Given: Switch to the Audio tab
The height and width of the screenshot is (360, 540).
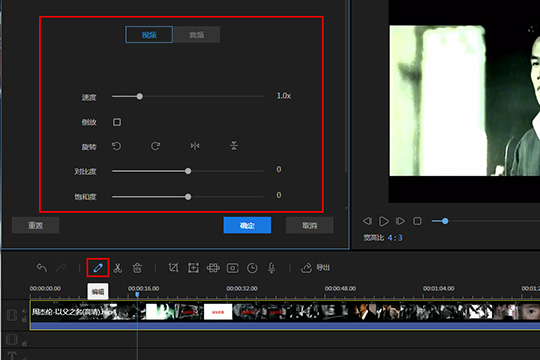Looking at the screenshot, I should coord(197,34).
